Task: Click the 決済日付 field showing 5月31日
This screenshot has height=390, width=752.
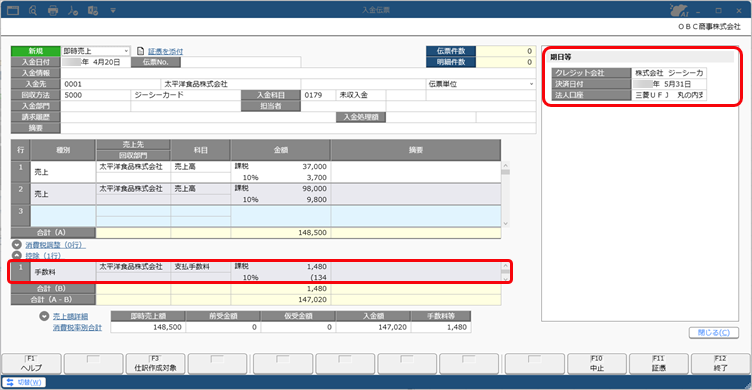Action: (x=669, y=84)
